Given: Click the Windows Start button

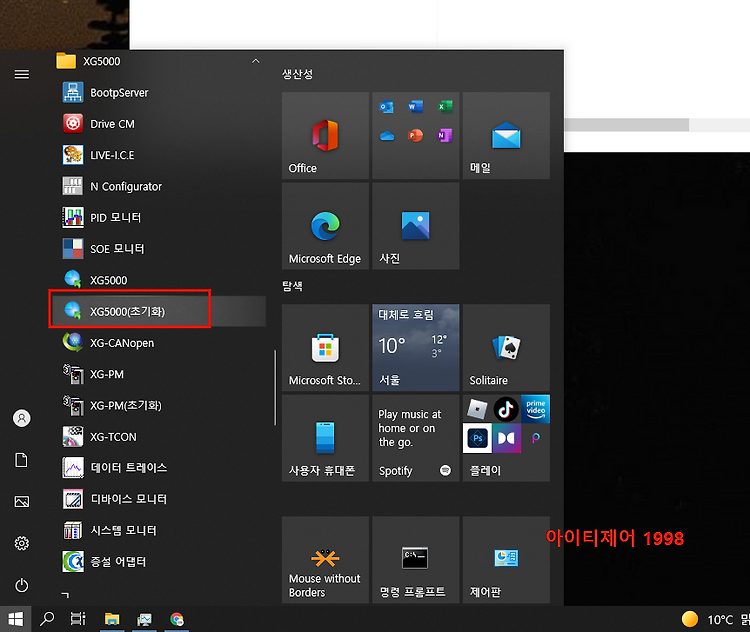Looking at the screenshot, I should pyautogui.click(x=15, y=619).
